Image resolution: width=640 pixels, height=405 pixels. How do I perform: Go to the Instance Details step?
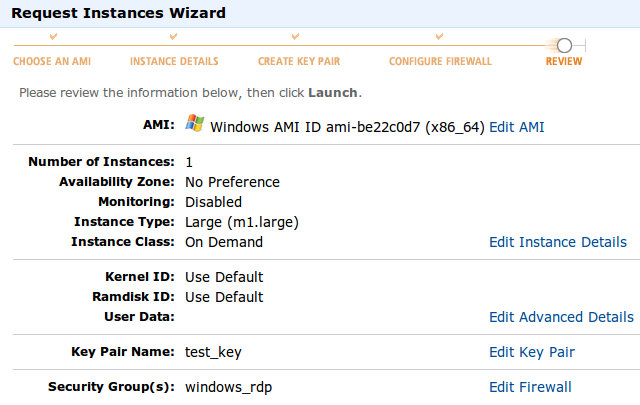click(174, 62)
